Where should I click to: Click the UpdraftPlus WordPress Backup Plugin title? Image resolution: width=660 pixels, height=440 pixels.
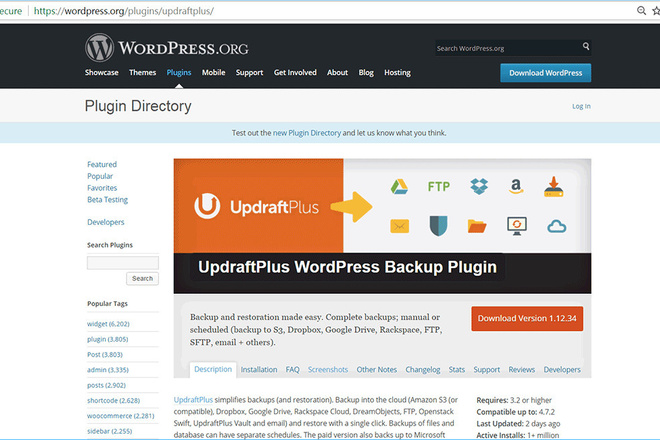(347, 267)
